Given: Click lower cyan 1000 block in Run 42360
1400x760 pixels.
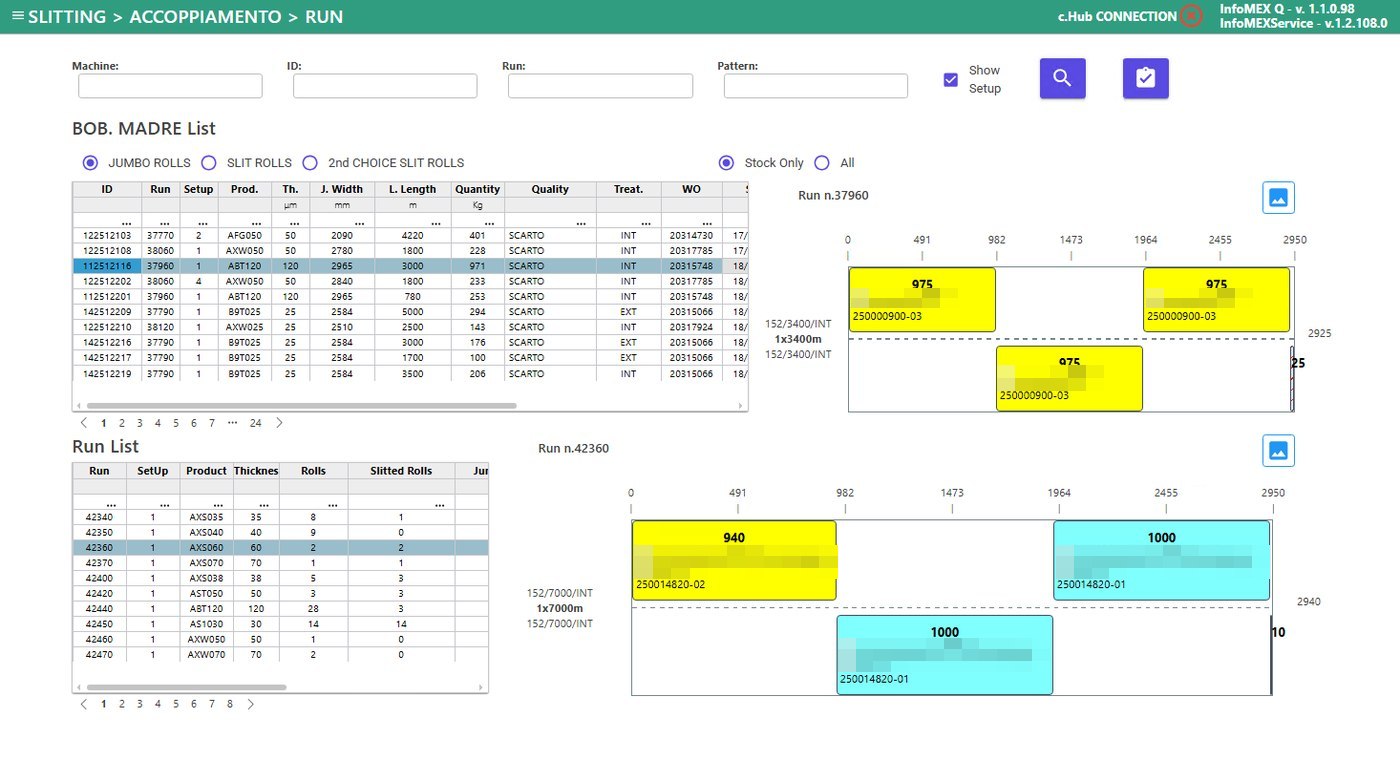Looking at the screenshot, I should point(944,655).
